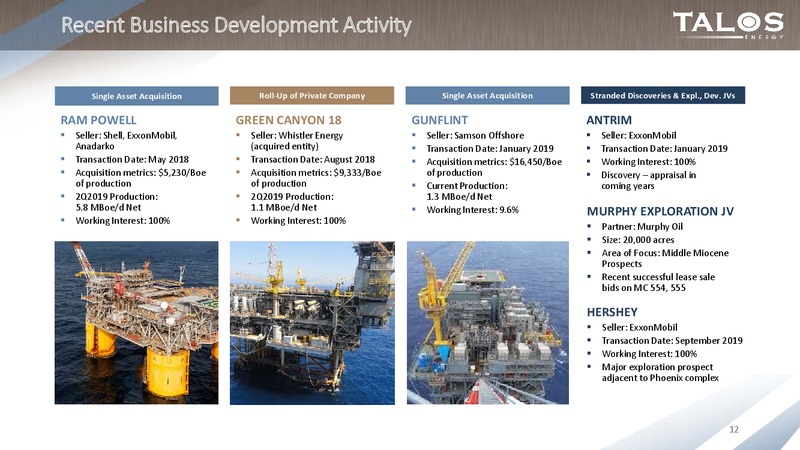Click 'Working Interest: 9.6%' line
Screen dimensions: 800x450
tap(472, 210)
